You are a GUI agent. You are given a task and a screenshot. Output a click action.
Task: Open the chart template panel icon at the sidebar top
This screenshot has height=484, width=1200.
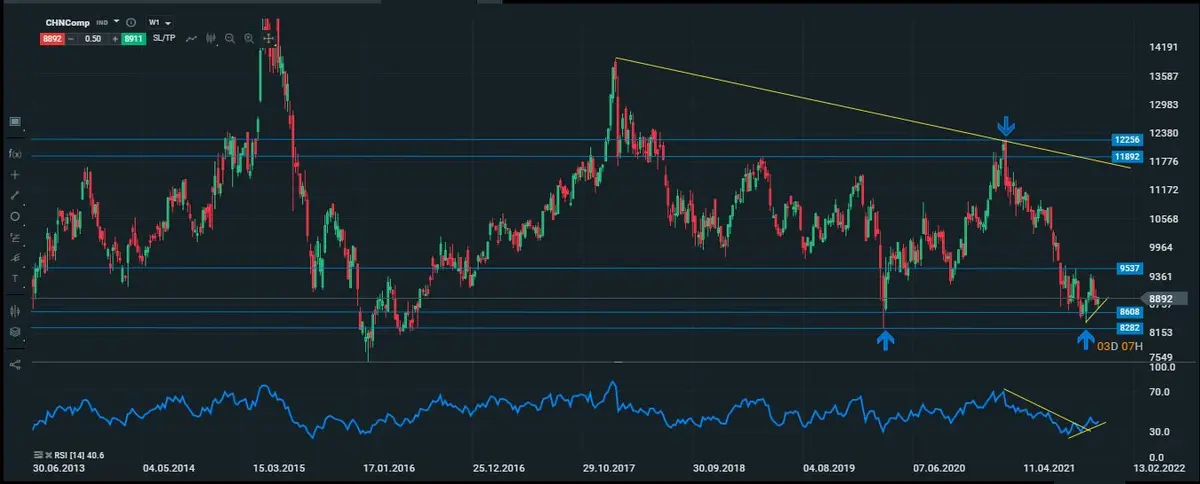pyautogui.click(x=15, y=122)
